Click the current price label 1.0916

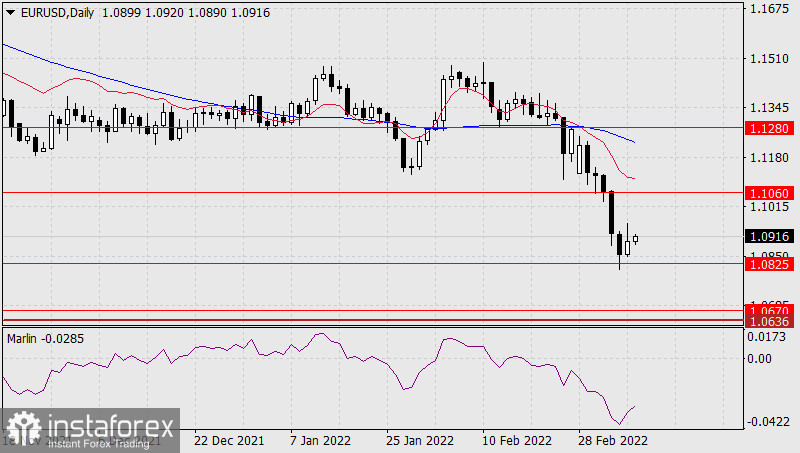point(769,237)
